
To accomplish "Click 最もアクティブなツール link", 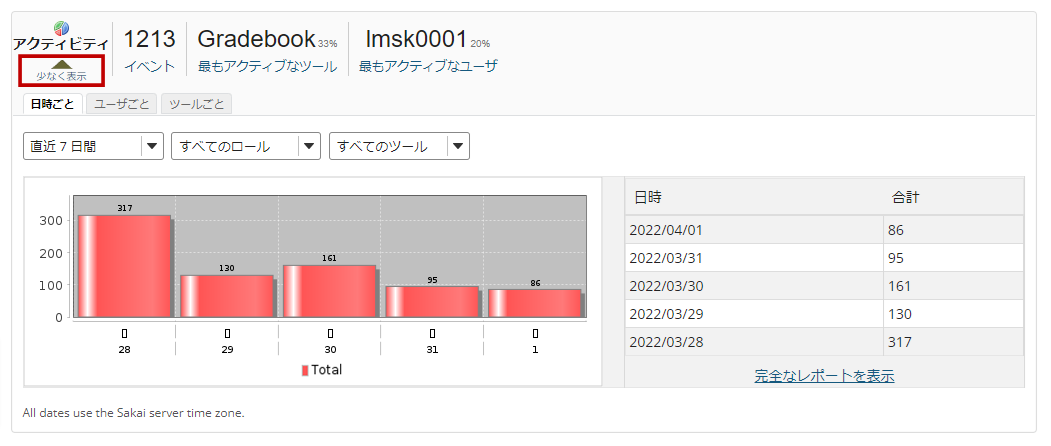I will point(267,66).
